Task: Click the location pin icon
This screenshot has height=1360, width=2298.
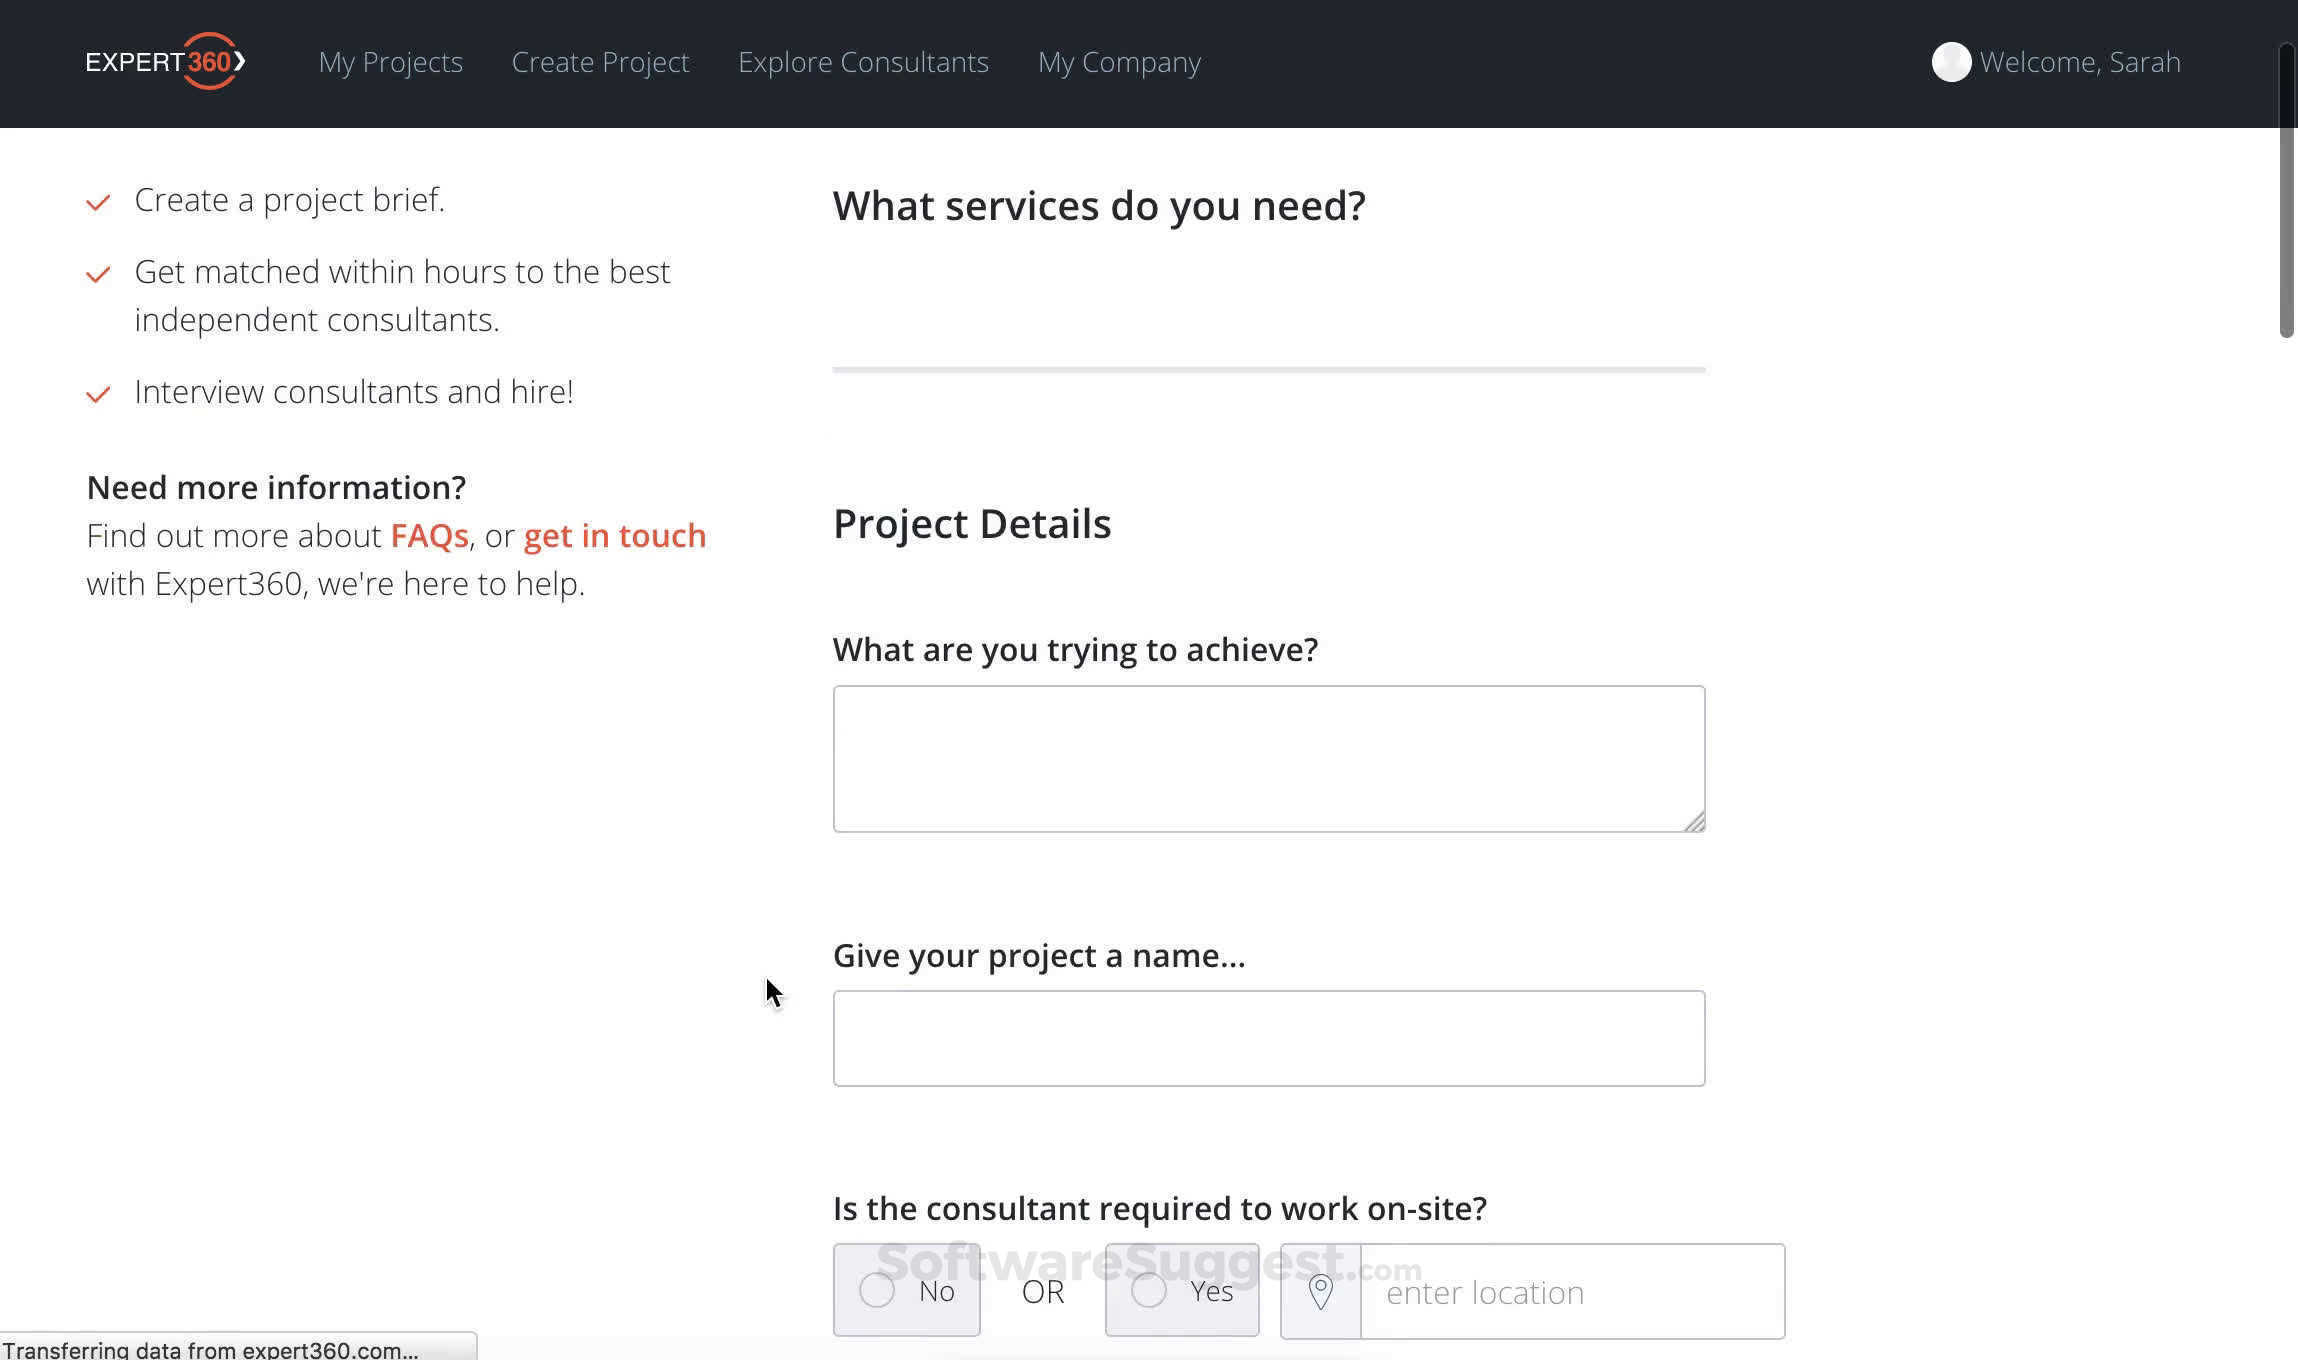Action: click(x=1320, y=1291)
